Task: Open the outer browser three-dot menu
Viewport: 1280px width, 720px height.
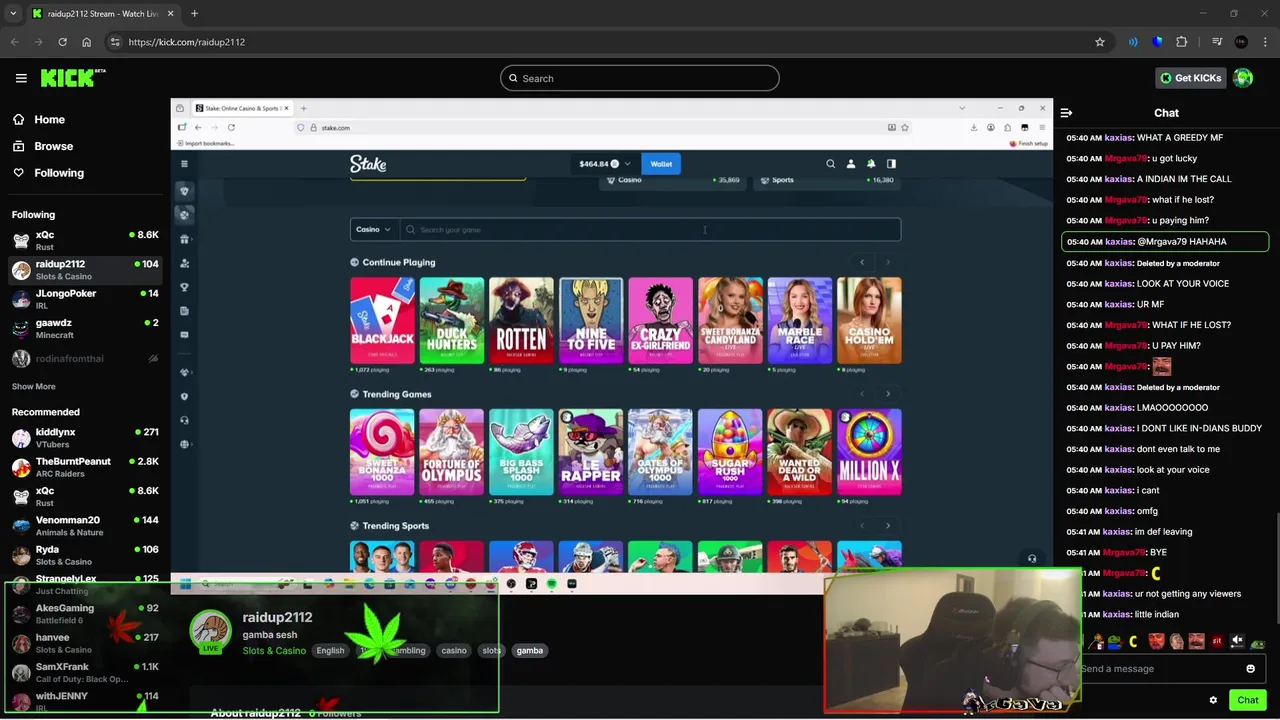Action: 1264,42
